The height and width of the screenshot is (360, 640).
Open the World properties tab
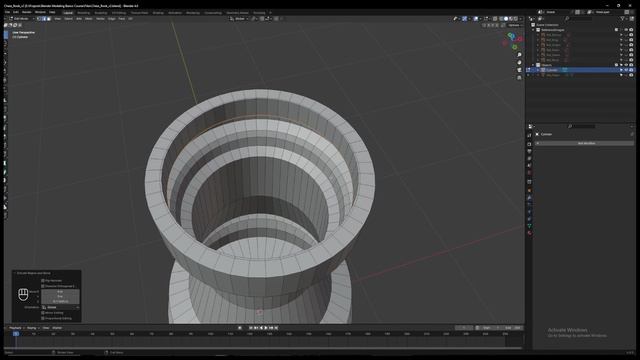click(529, 173)
